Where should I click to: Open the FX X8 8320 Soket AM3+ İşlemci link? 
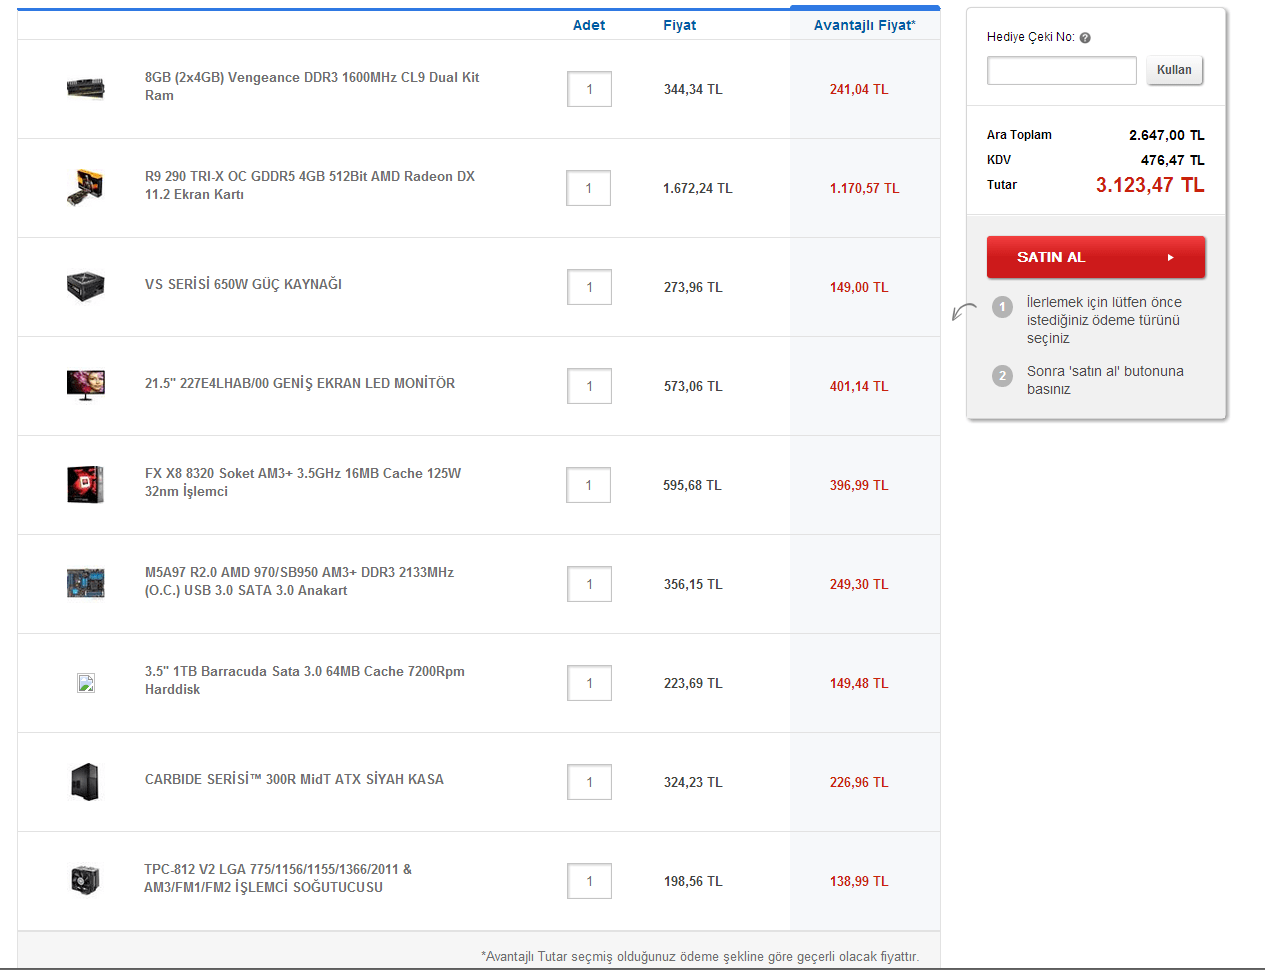point(303,482)
